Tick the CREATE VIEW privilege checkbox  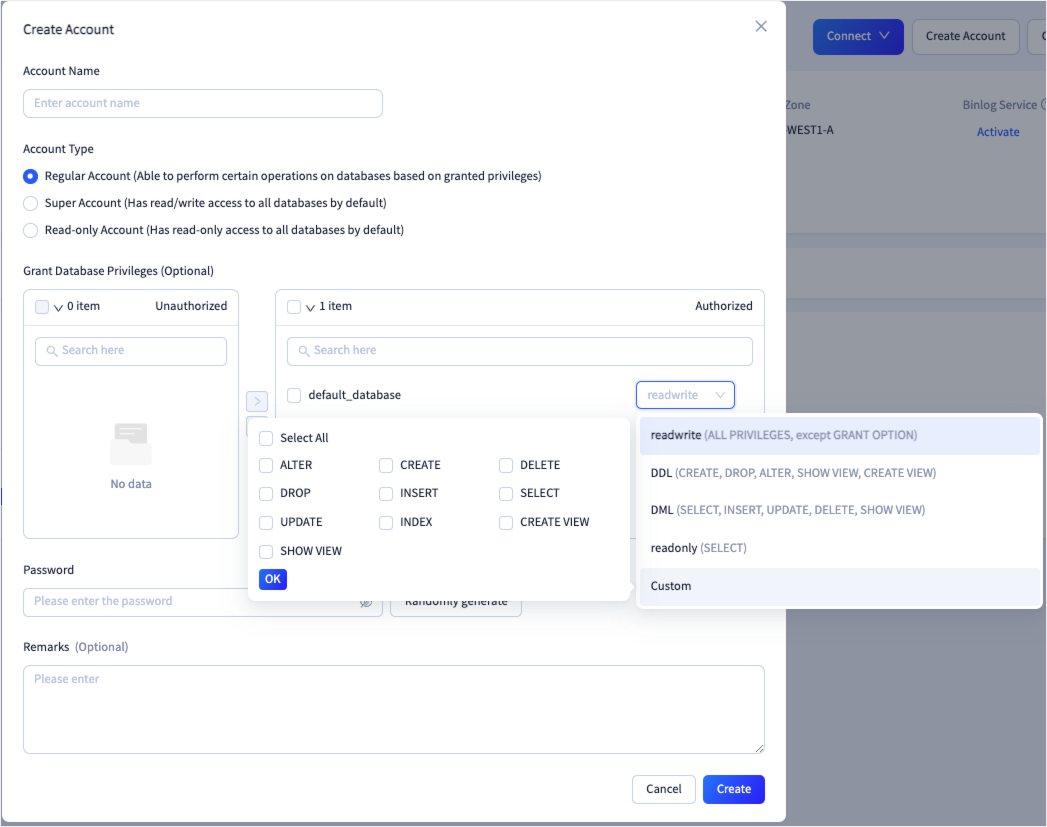tap(506, 522)
